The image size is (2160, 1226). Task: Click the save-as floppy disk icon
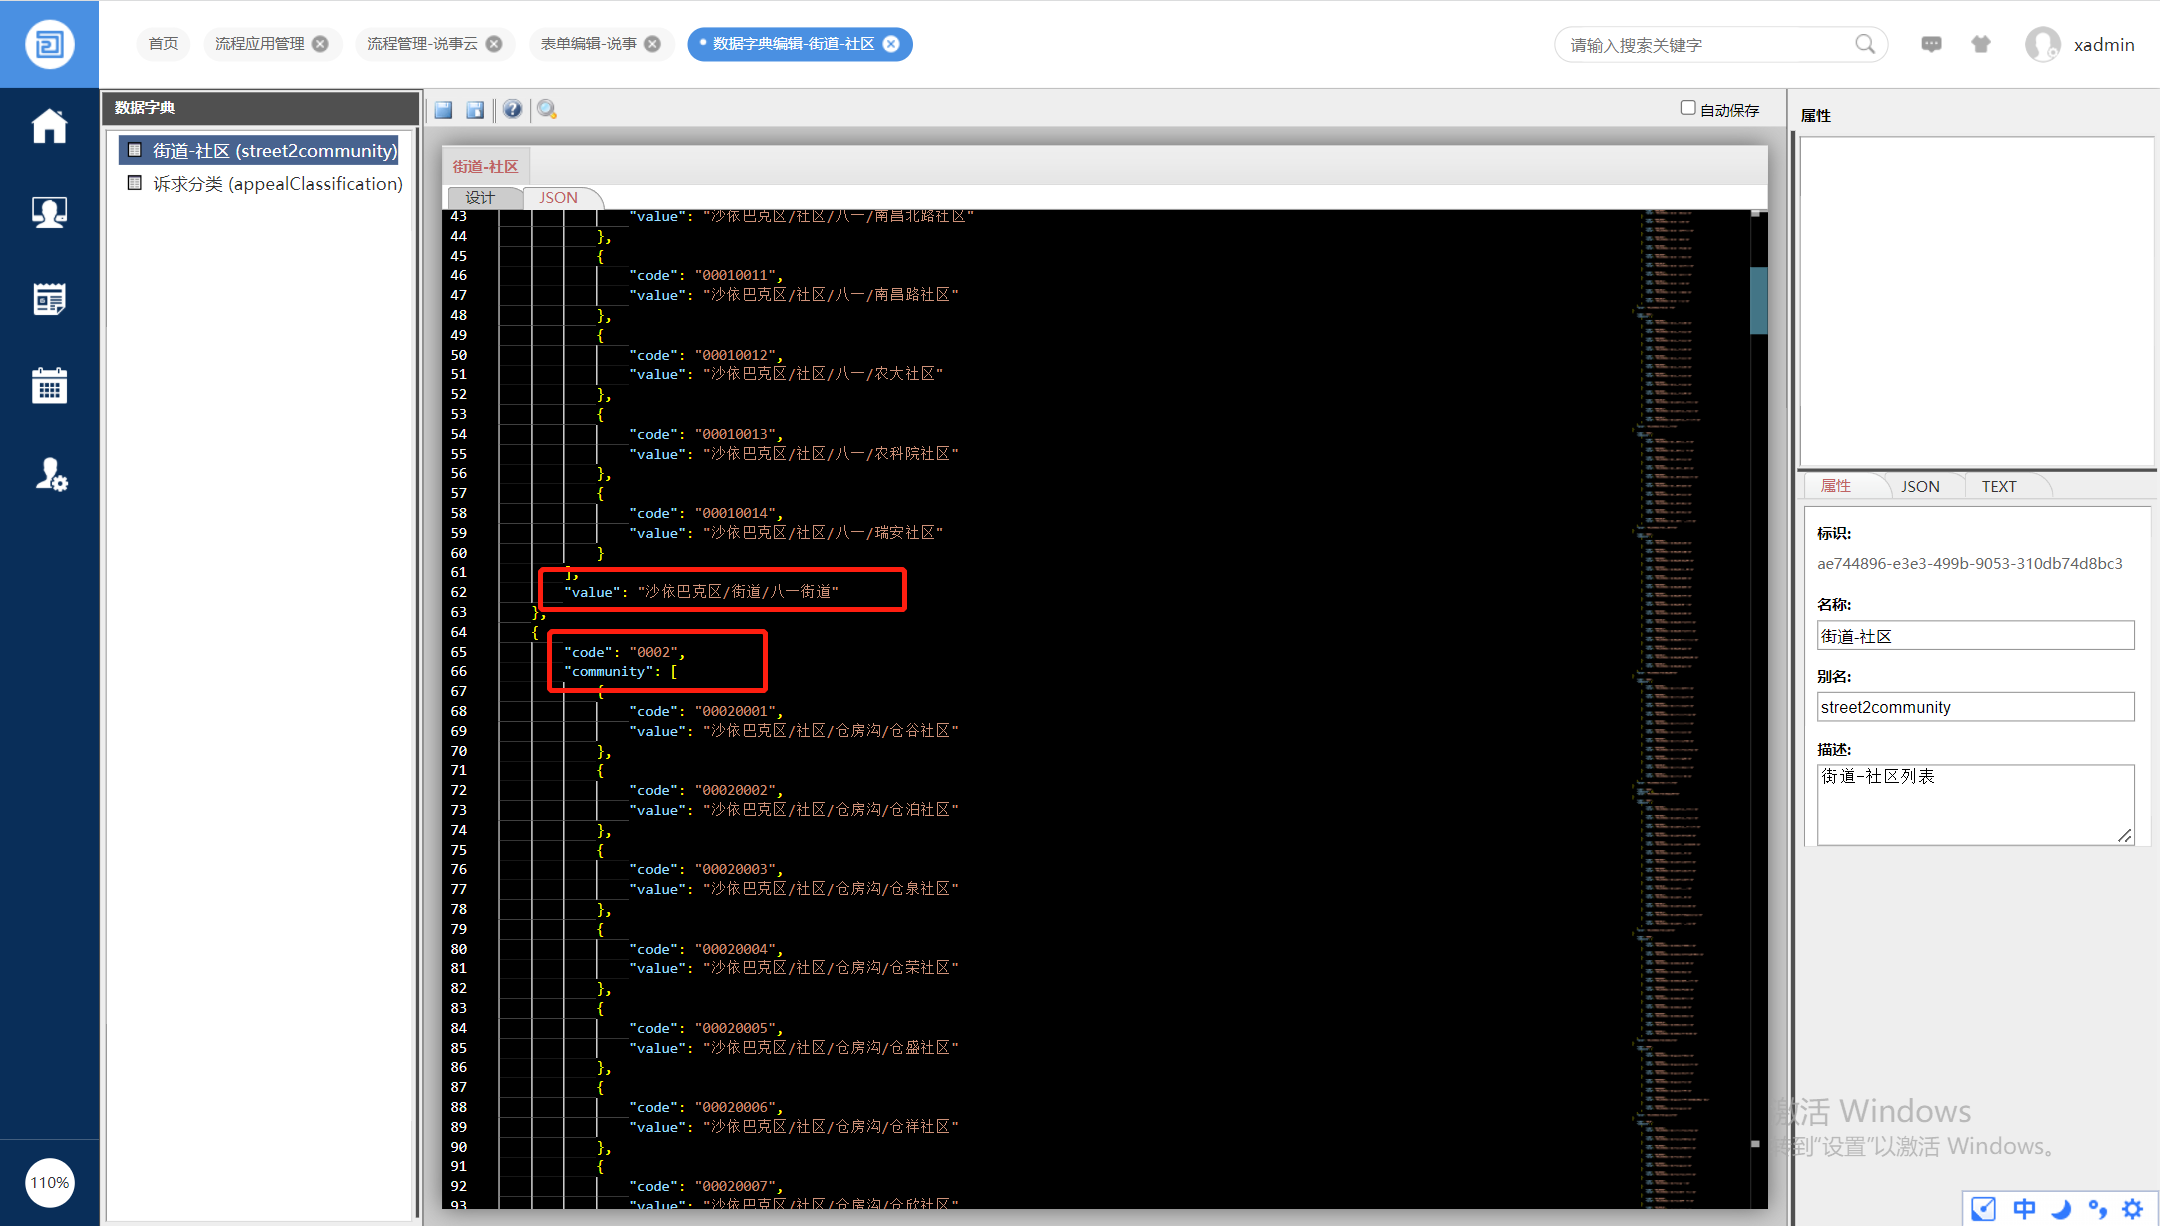coord(476,110)
